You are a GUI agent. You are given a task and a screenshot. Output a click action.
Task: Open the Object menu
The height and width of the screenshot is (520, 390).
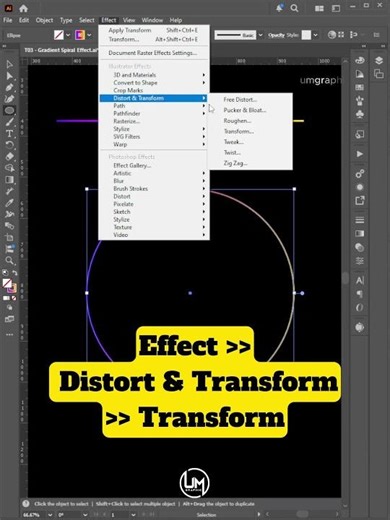(44, 20)
